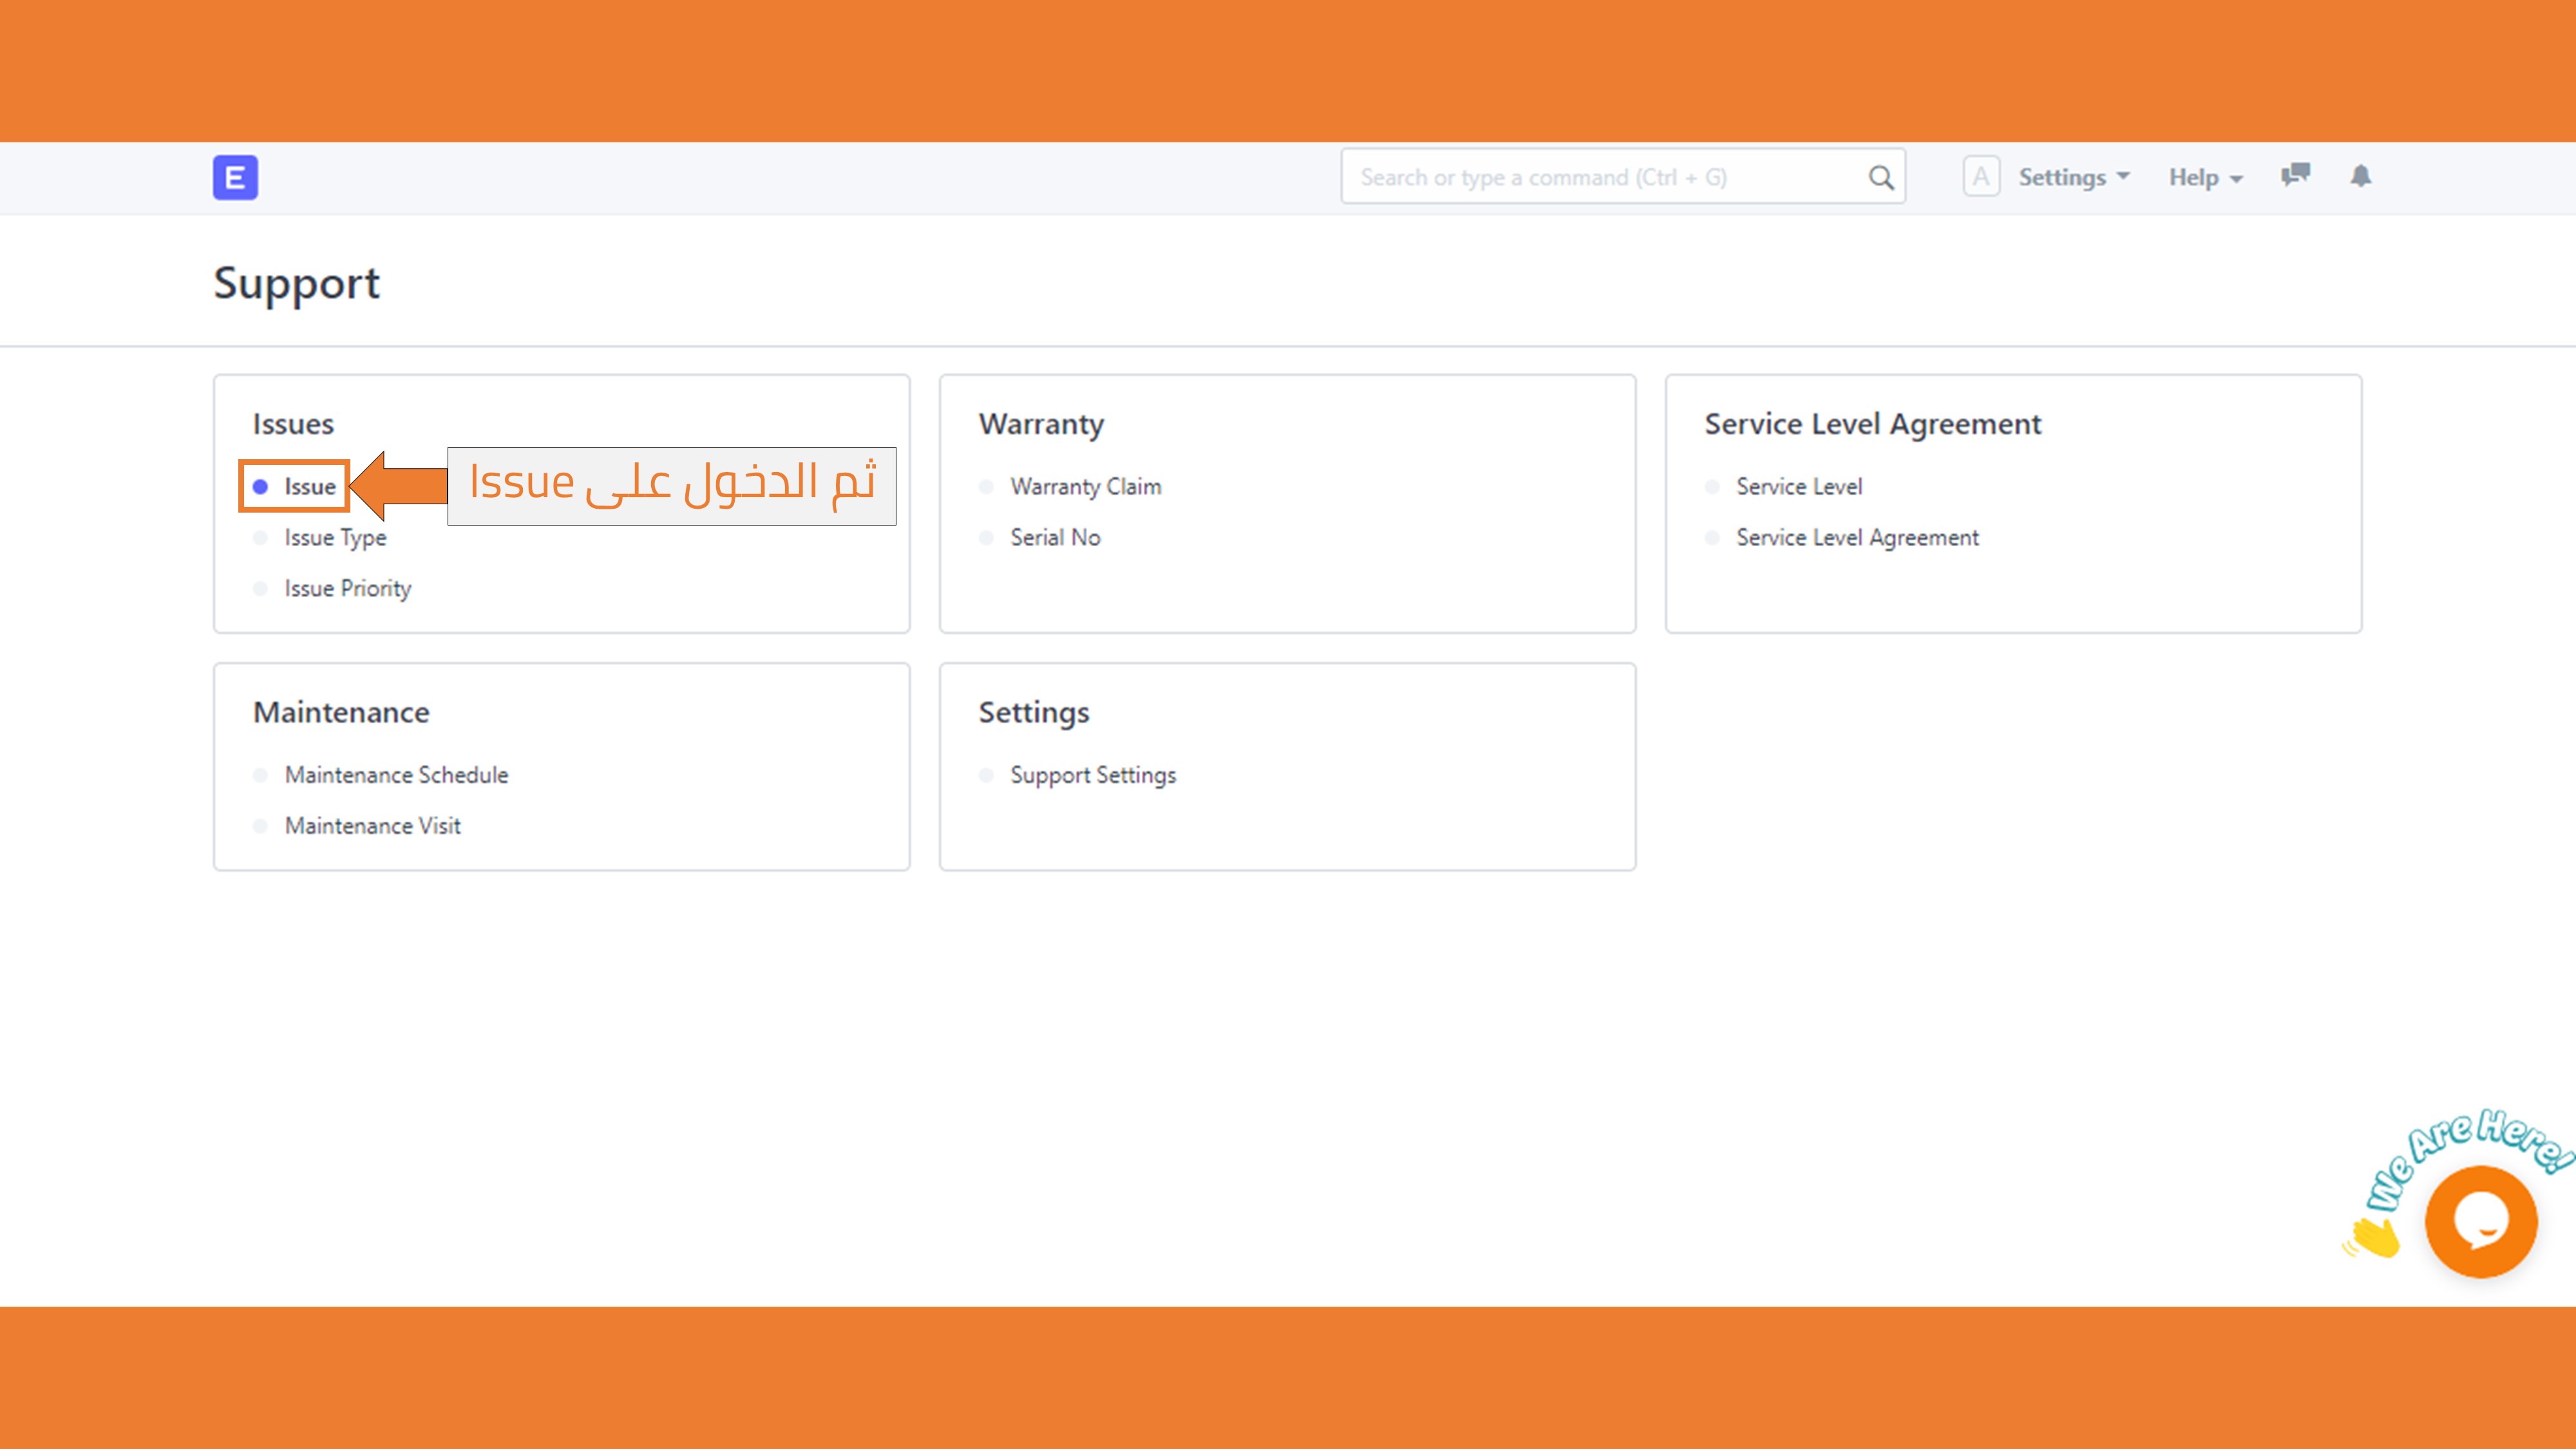Focus the search or command field
This screenshot has width=2576, height=1449.
1622,176
